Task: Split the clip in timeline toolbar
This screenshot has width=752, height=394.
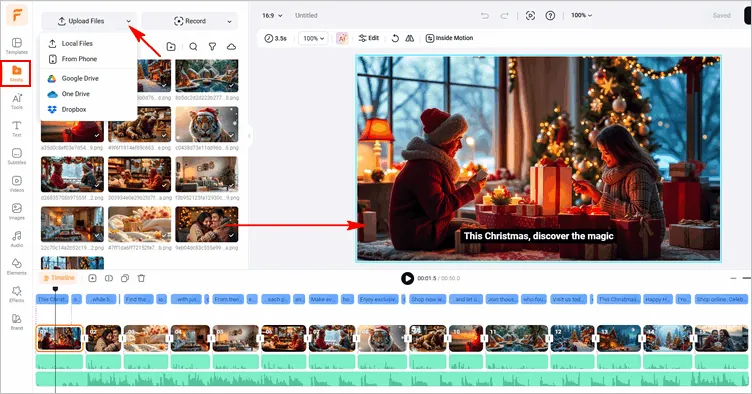Action: click(109, 278)
